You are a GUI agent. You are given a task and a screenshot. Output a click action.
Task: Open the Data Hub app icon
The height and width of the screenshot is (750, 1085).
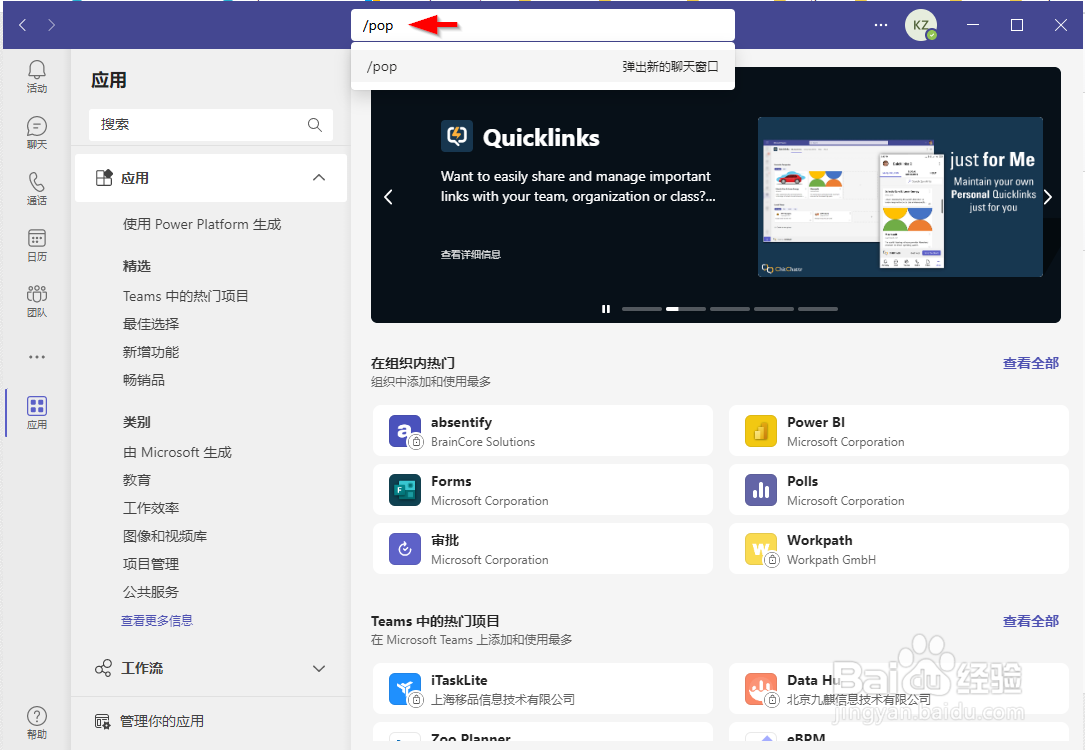coord(760,689)
